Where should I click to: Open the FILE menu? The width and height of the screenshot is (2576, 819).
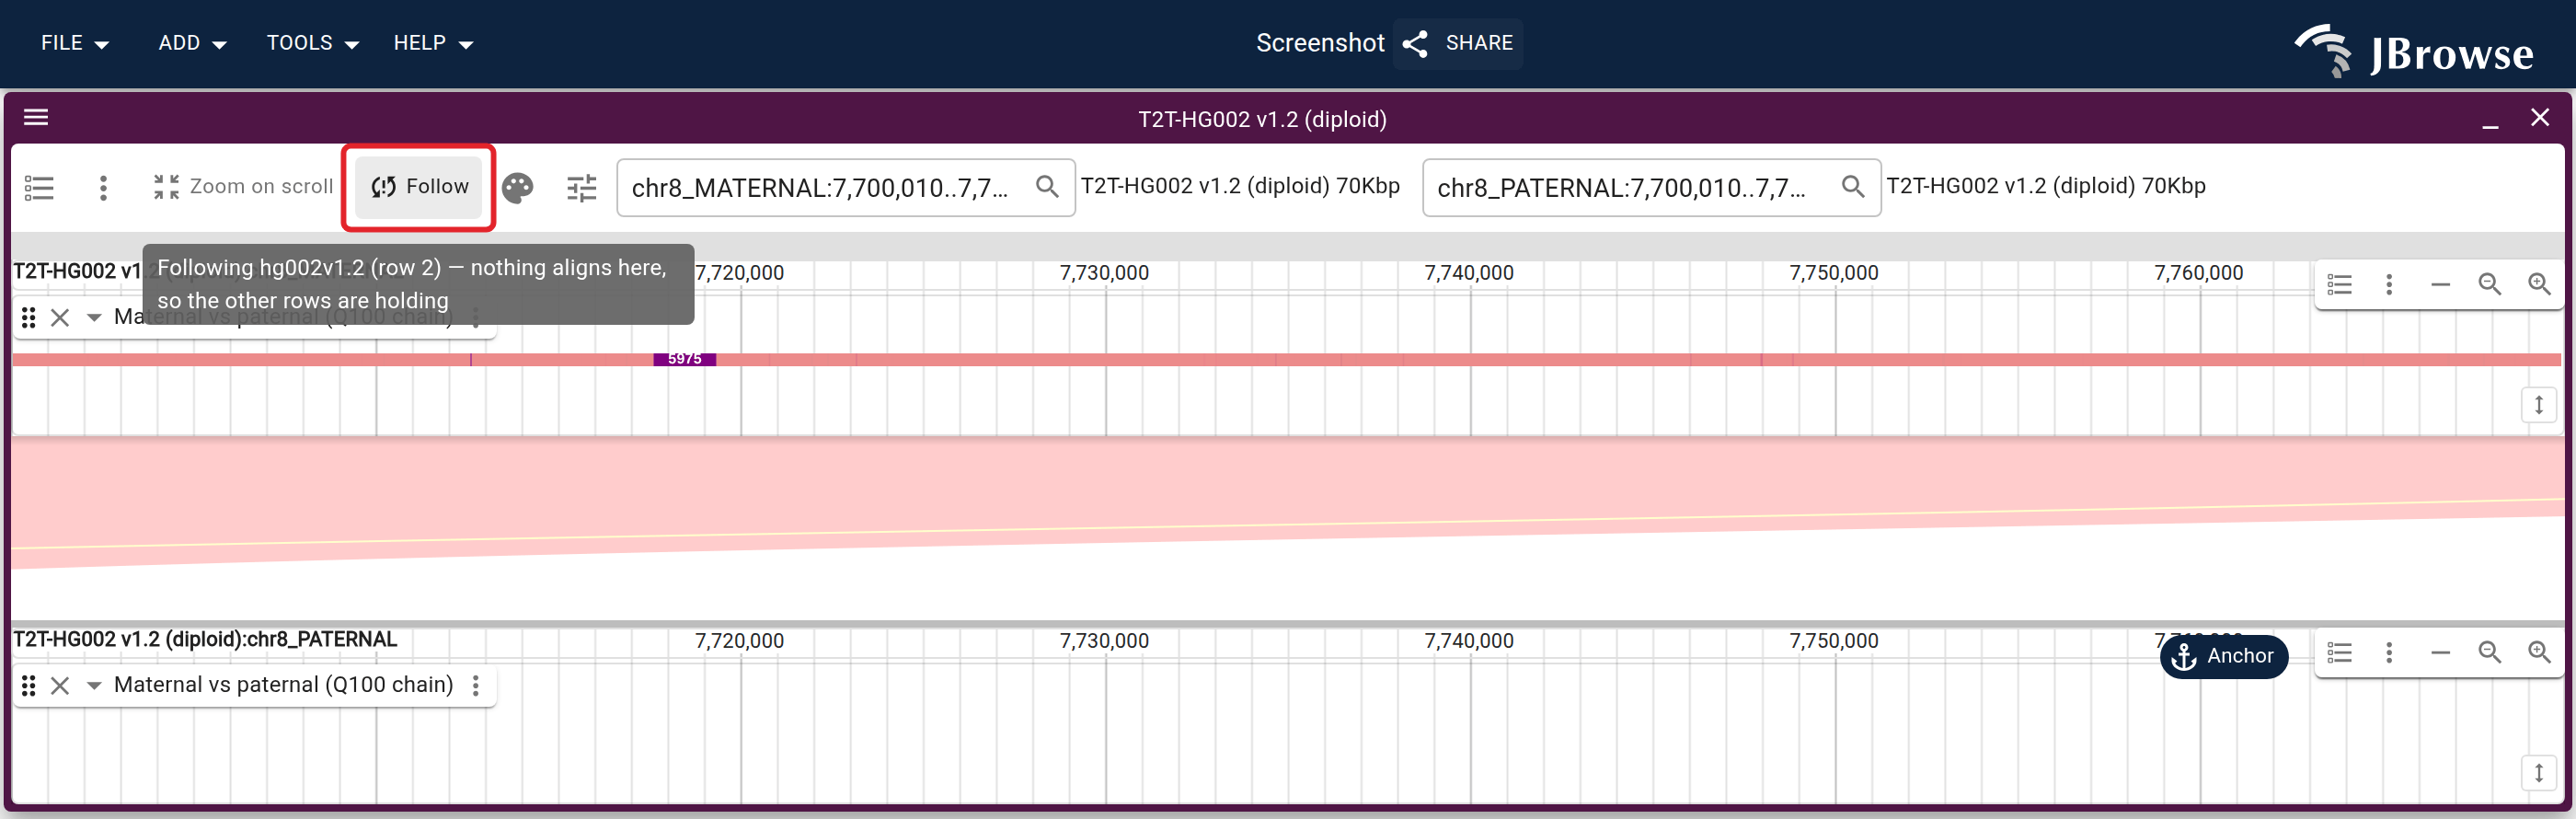point(74,43)
